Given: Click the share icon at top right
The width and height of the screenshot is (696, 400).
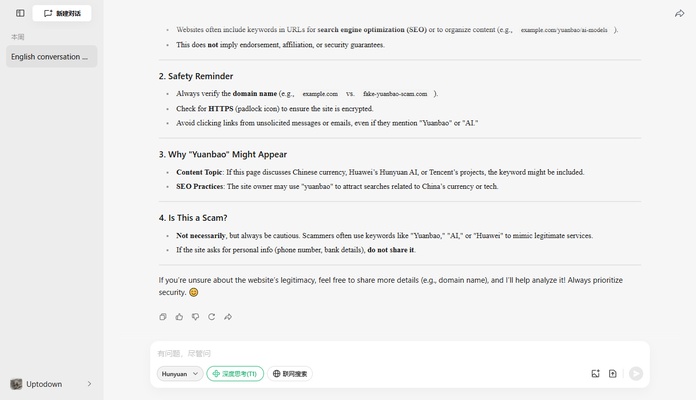Looking at the screenshot, I should pos(680,13).
